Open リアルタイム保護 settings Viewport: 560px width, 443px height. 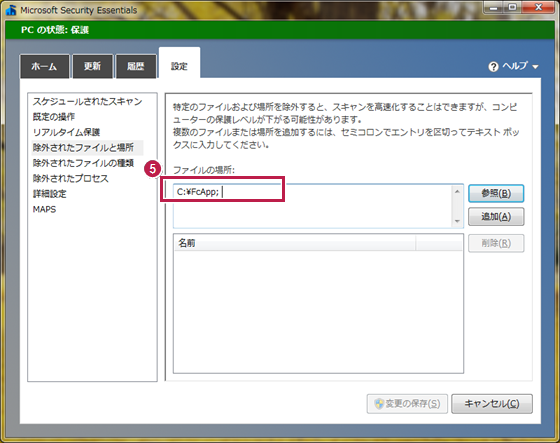(66, 132)
